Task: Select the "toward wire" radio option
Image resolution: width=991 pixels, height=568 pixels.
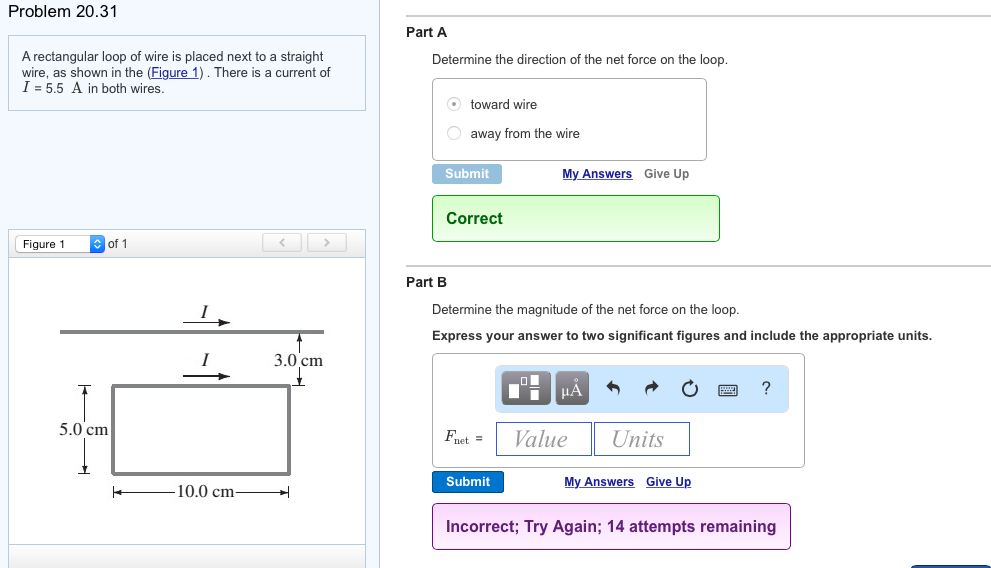Action: [x=454, y=104]
